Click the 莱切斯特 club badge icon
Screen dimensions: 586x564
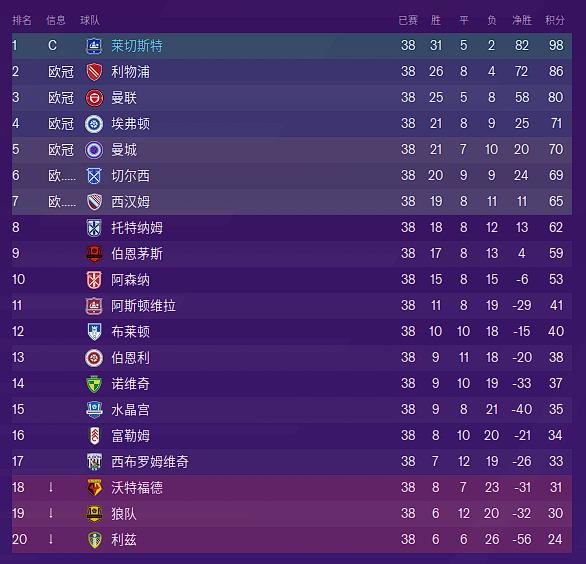[94, 46]
